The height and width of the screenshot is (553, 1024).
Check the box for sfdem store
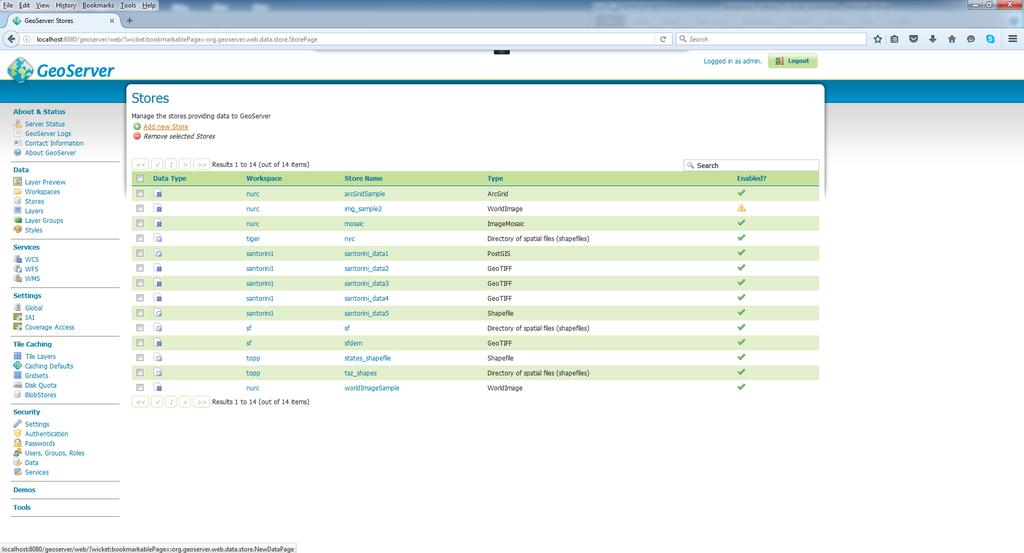[140, 343]
